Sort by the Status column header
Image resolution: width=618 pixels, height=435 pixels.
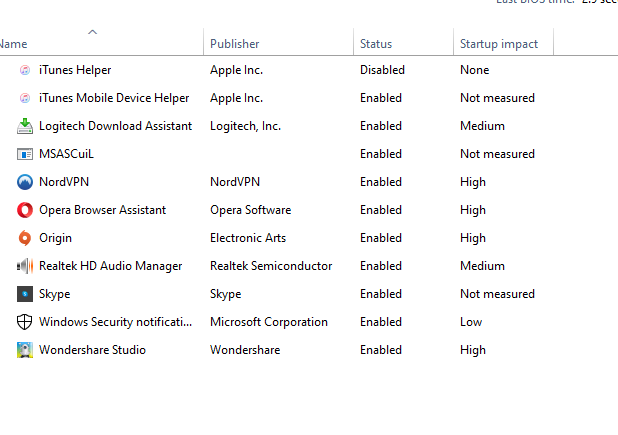pyautogui.click(x=376, y=44)
